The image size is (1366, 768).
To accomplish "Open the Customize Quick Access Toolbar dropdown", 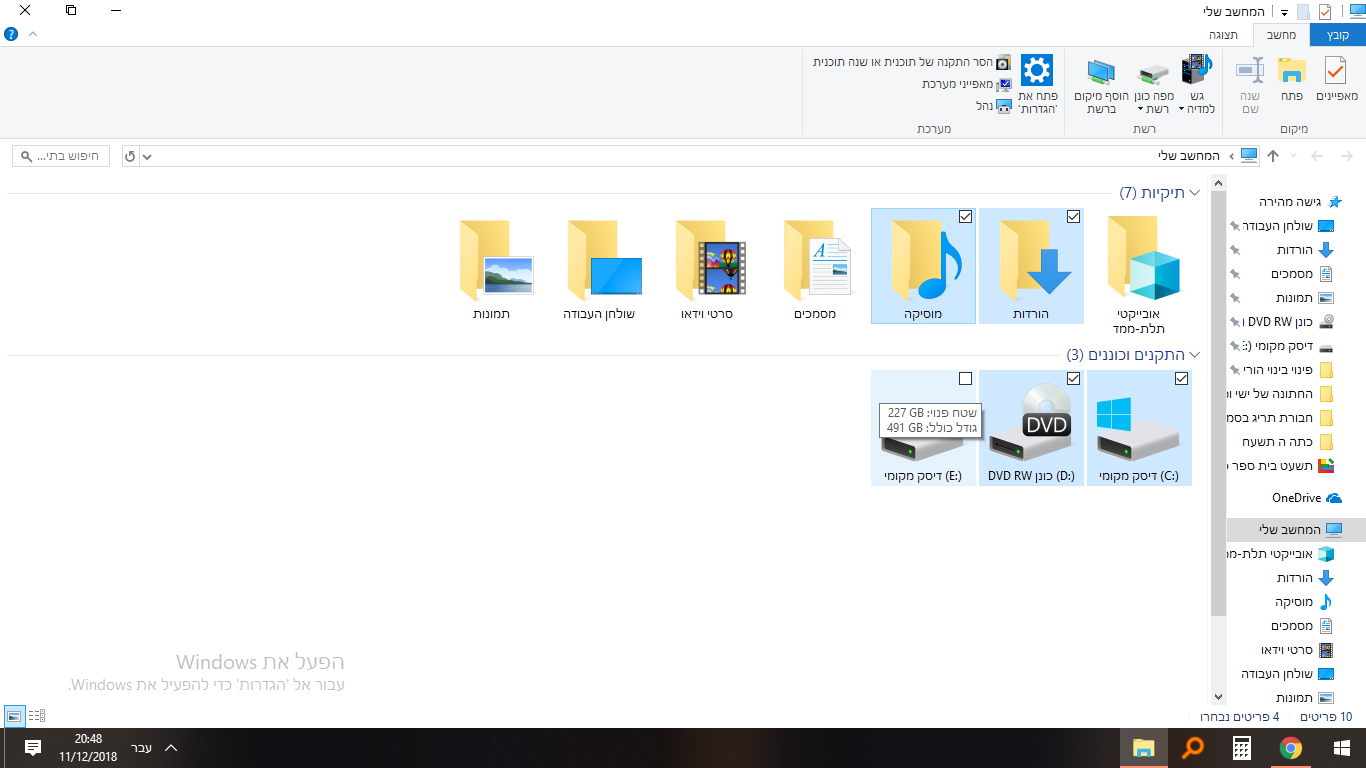I will pyautogui.click(x=1284, y=13).
